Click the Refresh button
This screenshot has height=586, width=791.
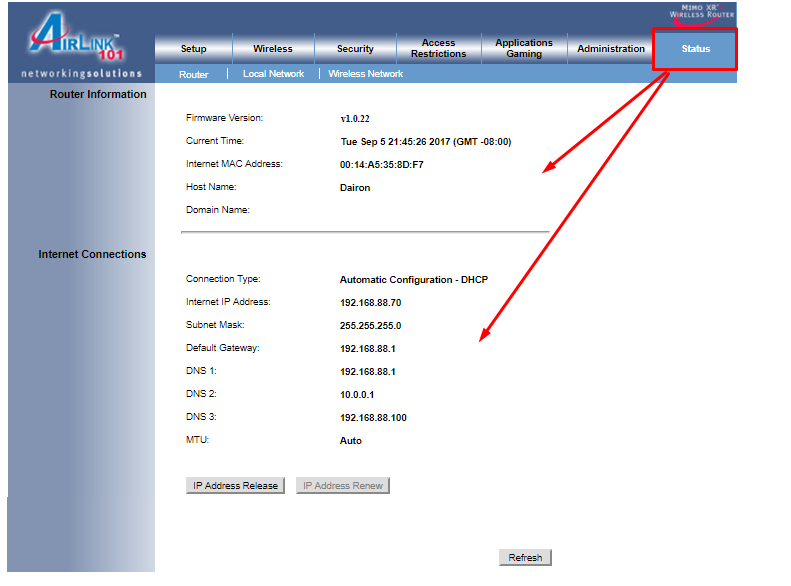click(x=525, y=557)
